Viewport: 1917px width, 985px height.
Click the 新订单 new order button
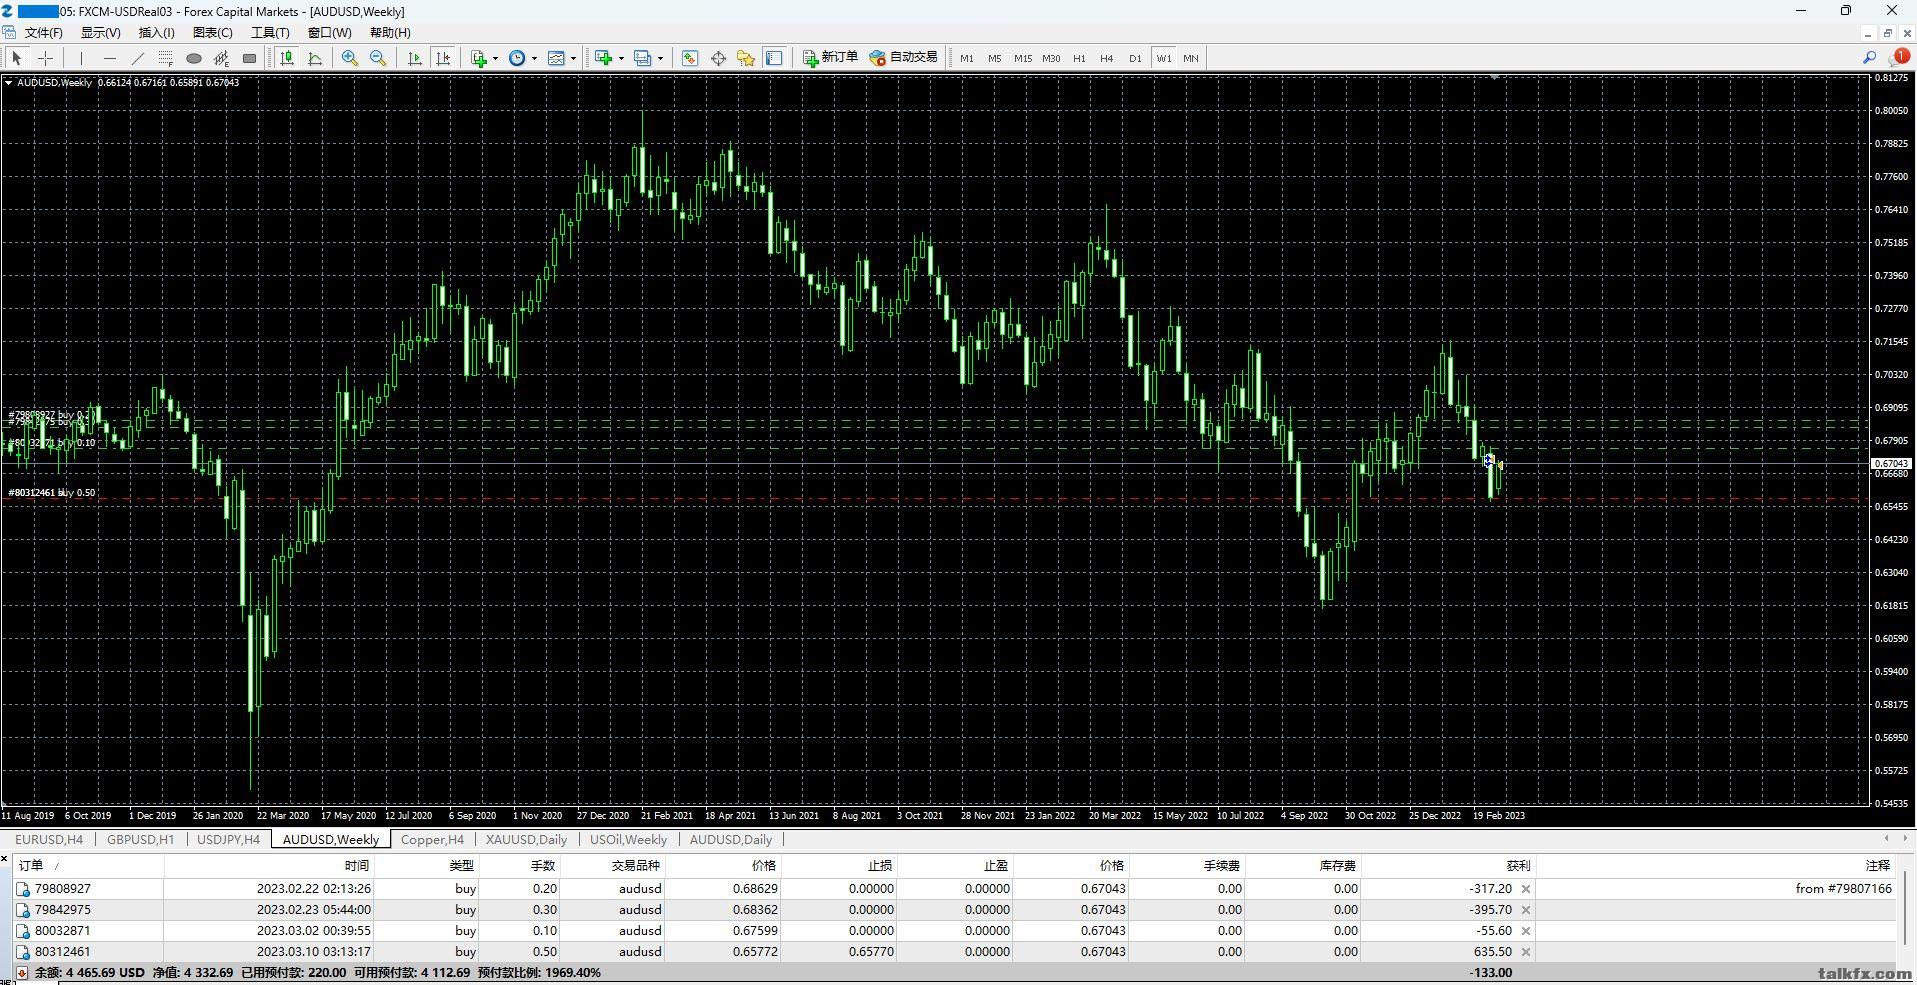point(831,58)
